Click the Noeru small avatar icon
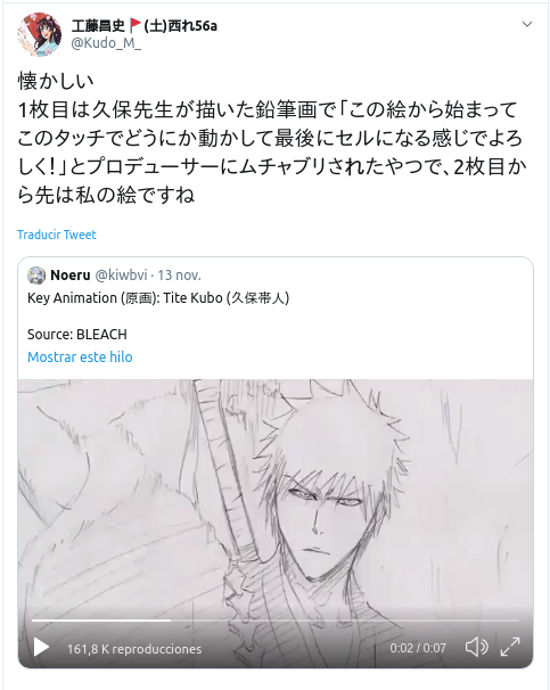This screenshot has width=550, height=690. (x=36, y=275)
